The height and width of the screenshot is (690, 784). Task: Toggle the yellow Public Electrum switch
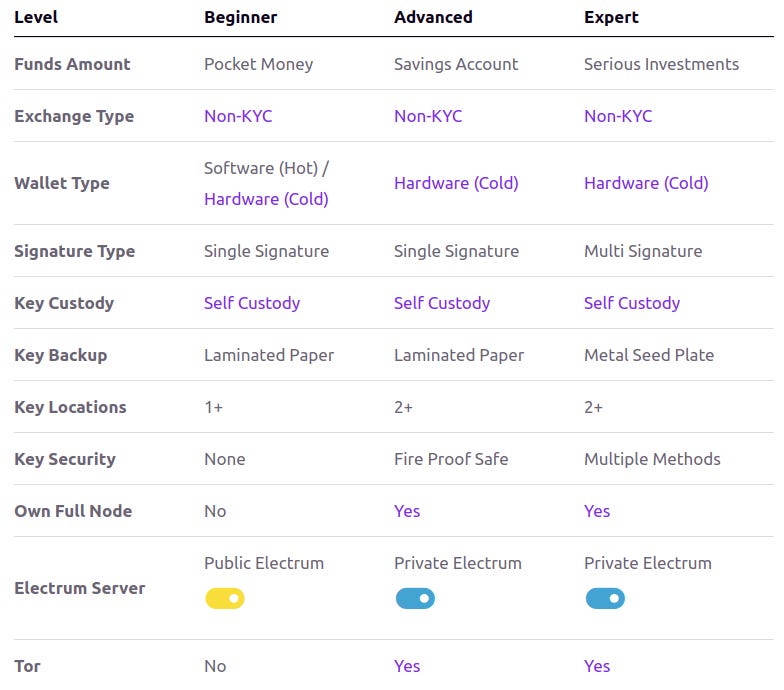[224, 598]
